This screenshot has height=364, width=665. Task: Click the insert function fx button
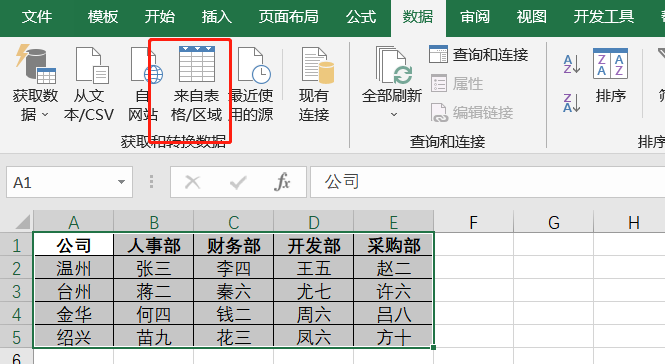tap(282, 182)
